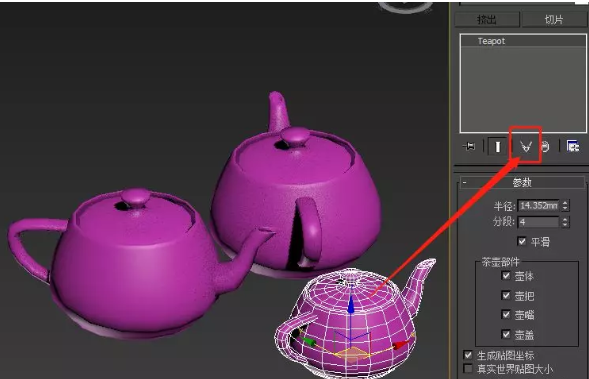Click the red X-axis gizmo arrow
The height and width of the screenshot is (379, 589).
click(402, 344)
